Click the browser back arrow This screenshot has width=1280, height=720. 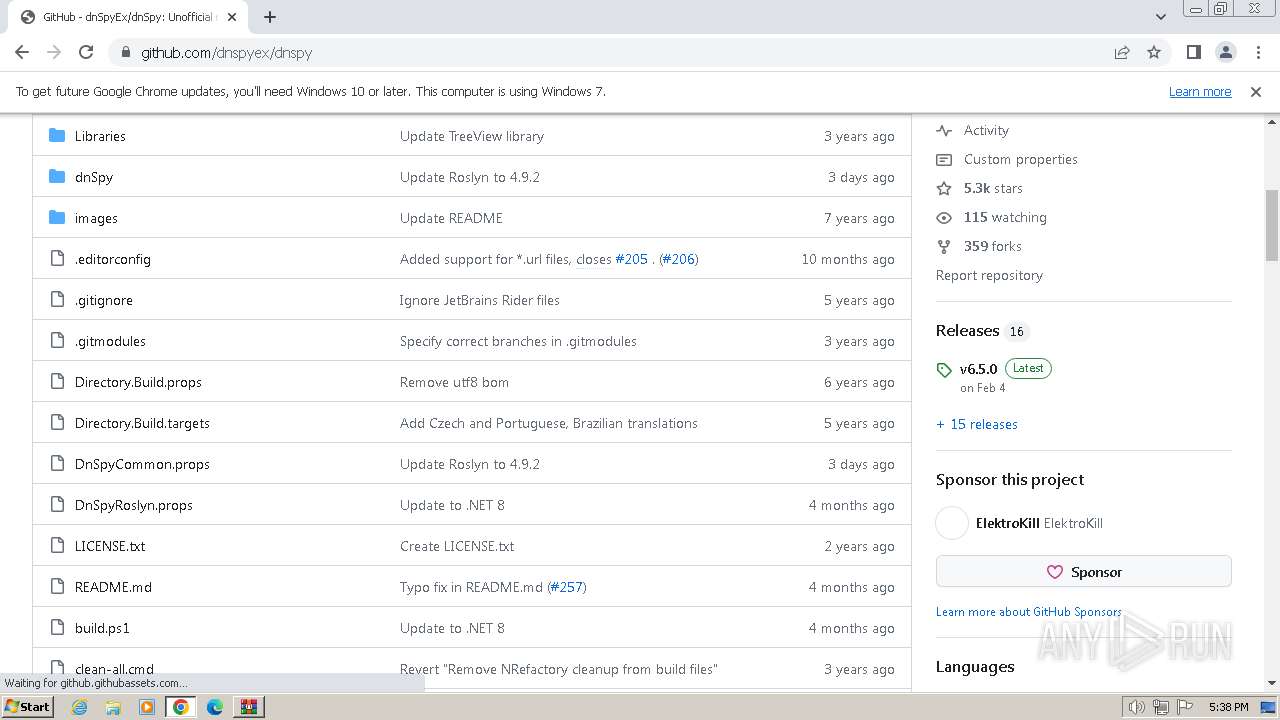point(22,53)
